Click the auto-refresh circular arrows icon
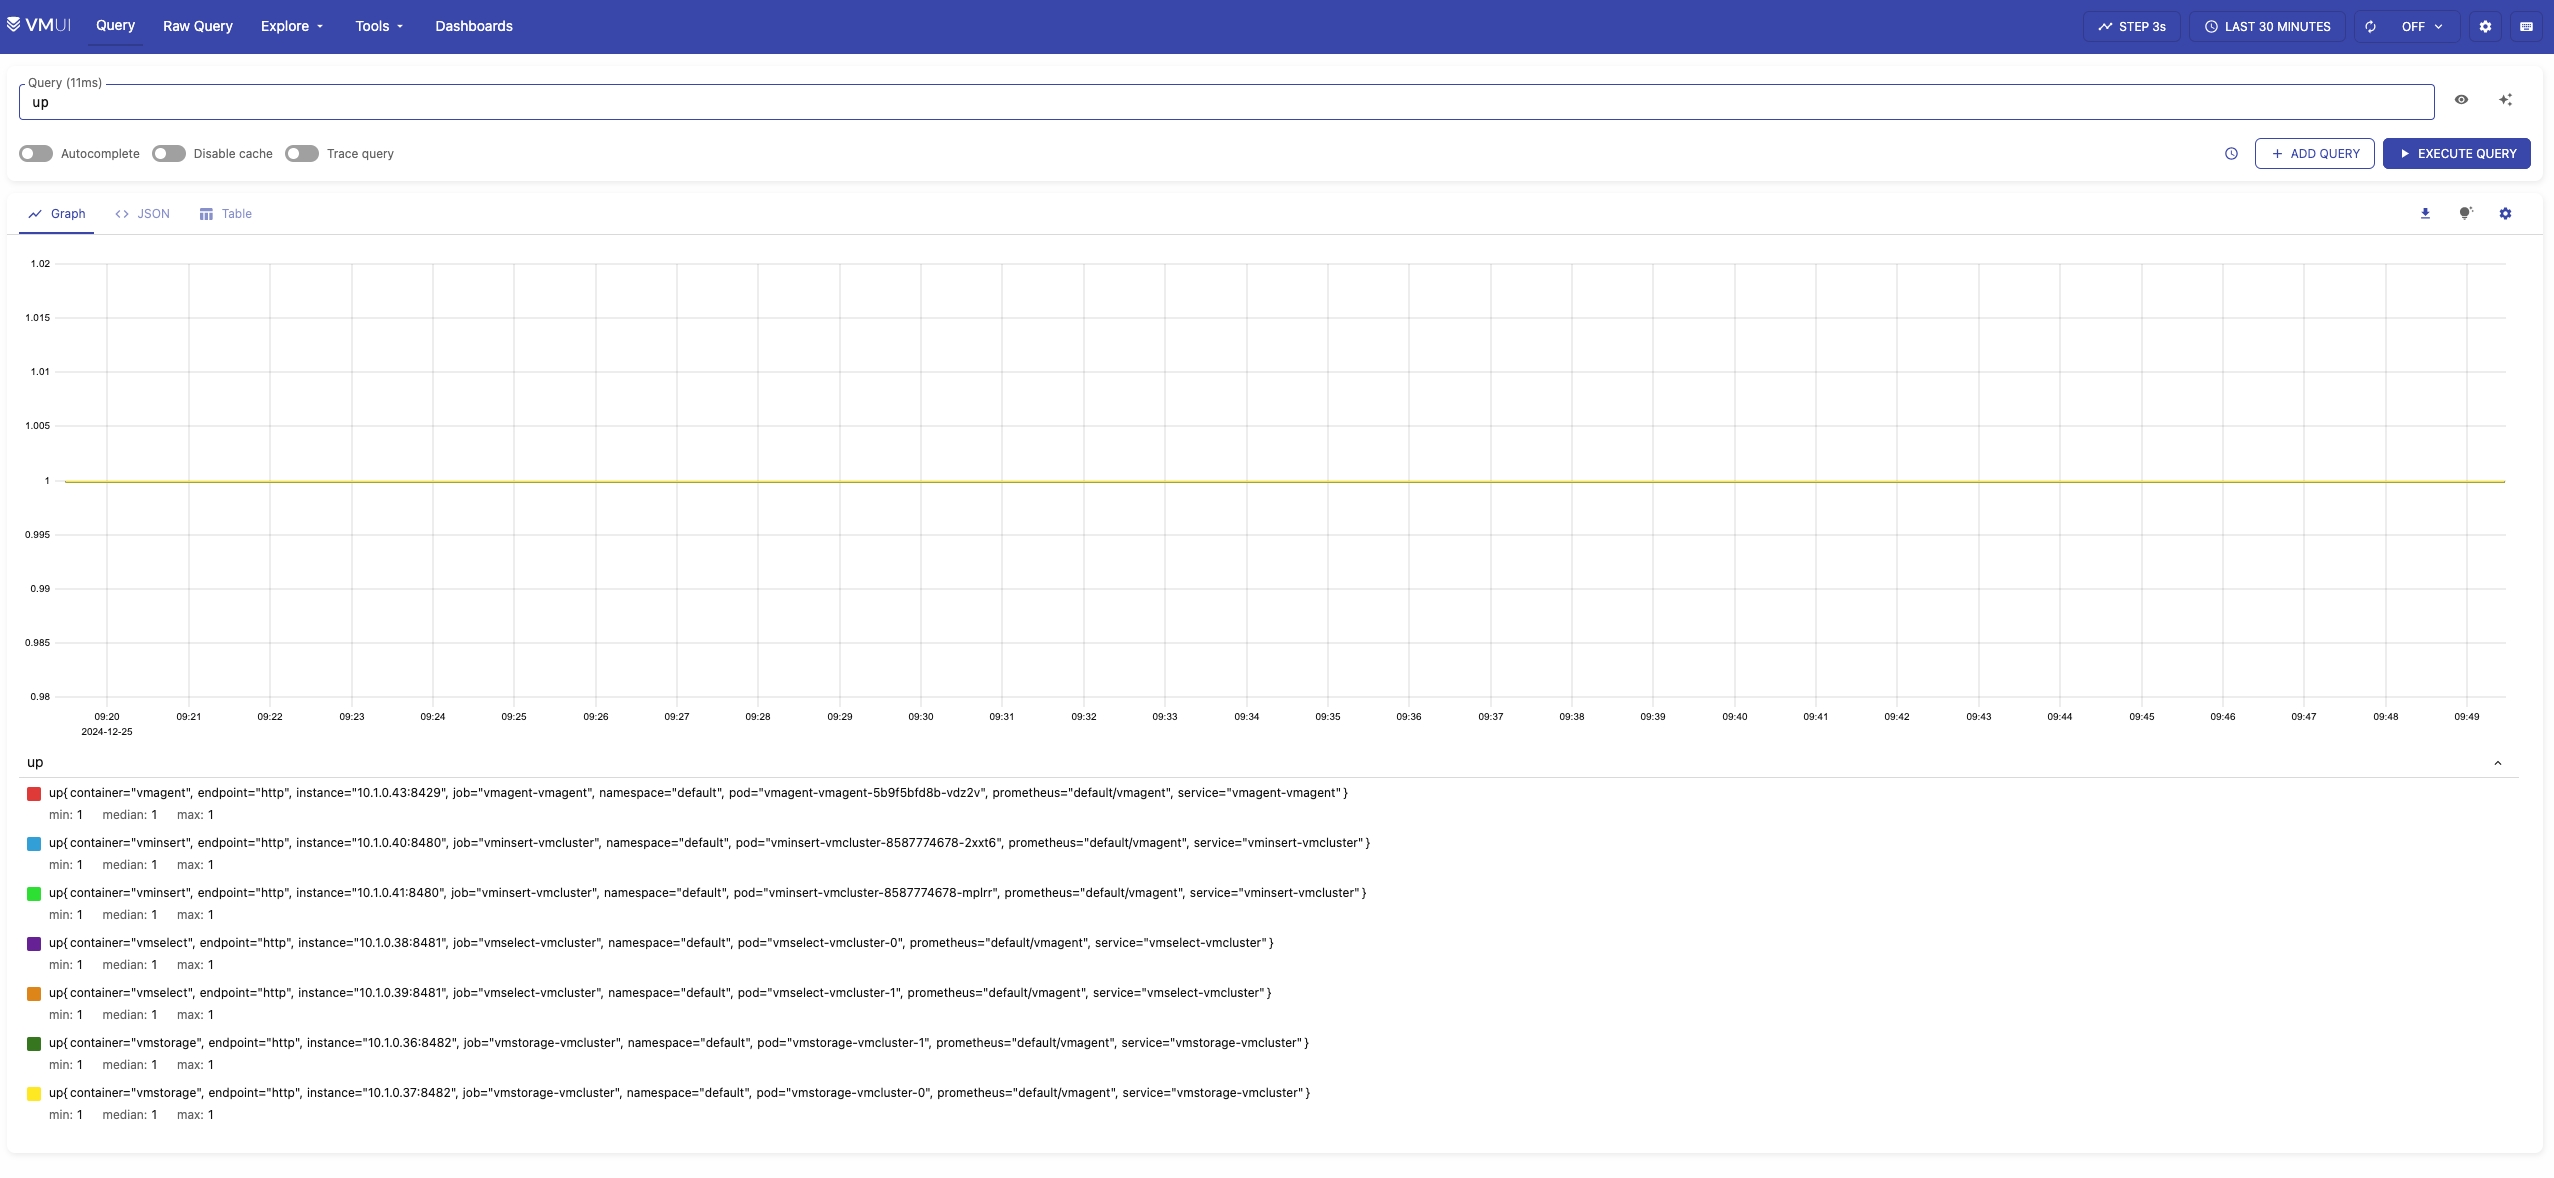This screenshot has height=1178, width=2554. [x=2371, y=27]
